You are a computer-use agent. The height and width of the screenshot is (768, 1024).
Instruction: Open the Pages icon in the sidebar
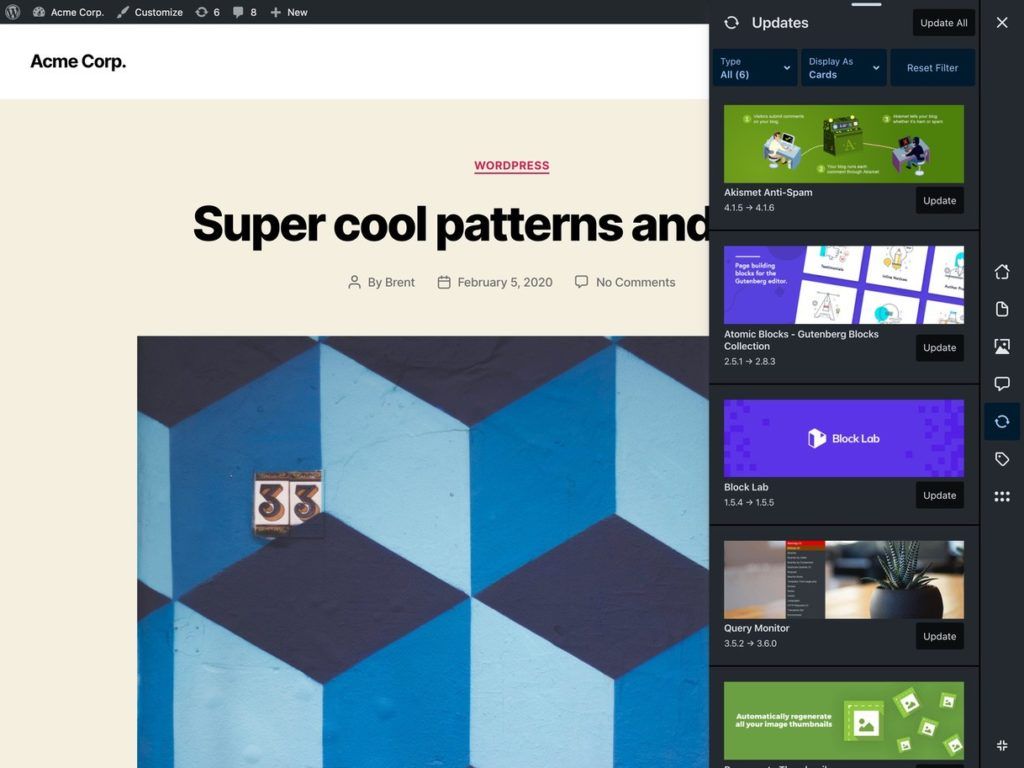1002,309
